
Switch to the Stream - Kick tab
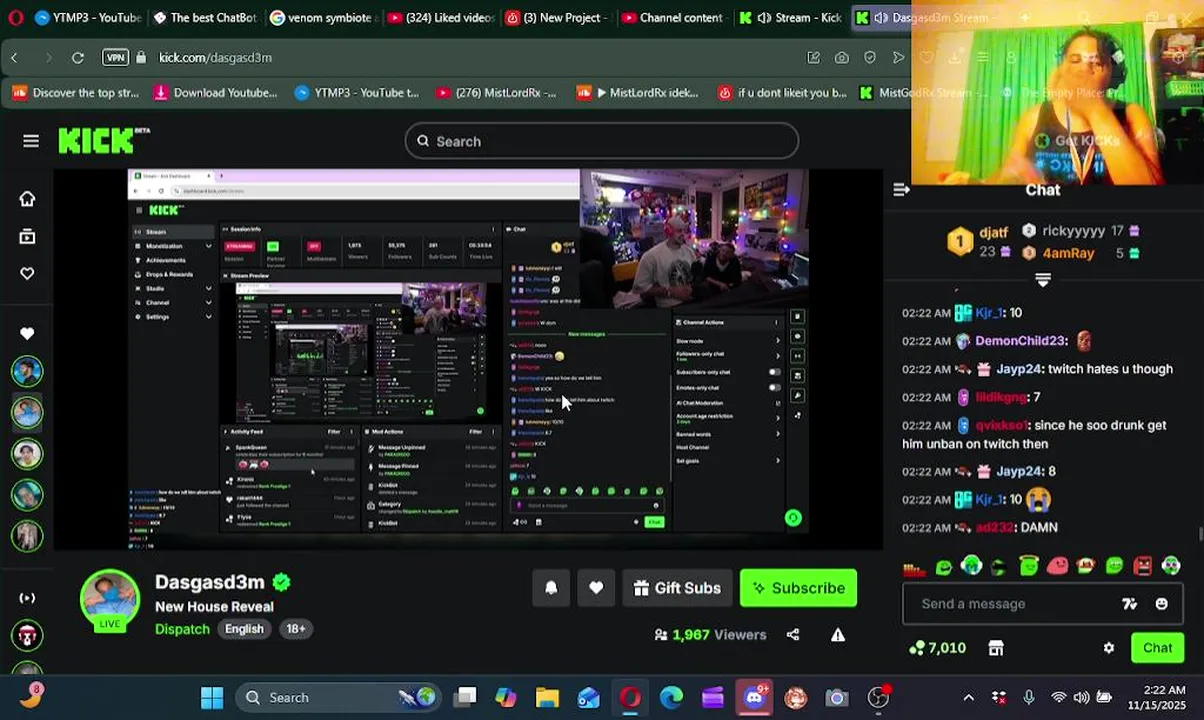(x=791, y=18)
